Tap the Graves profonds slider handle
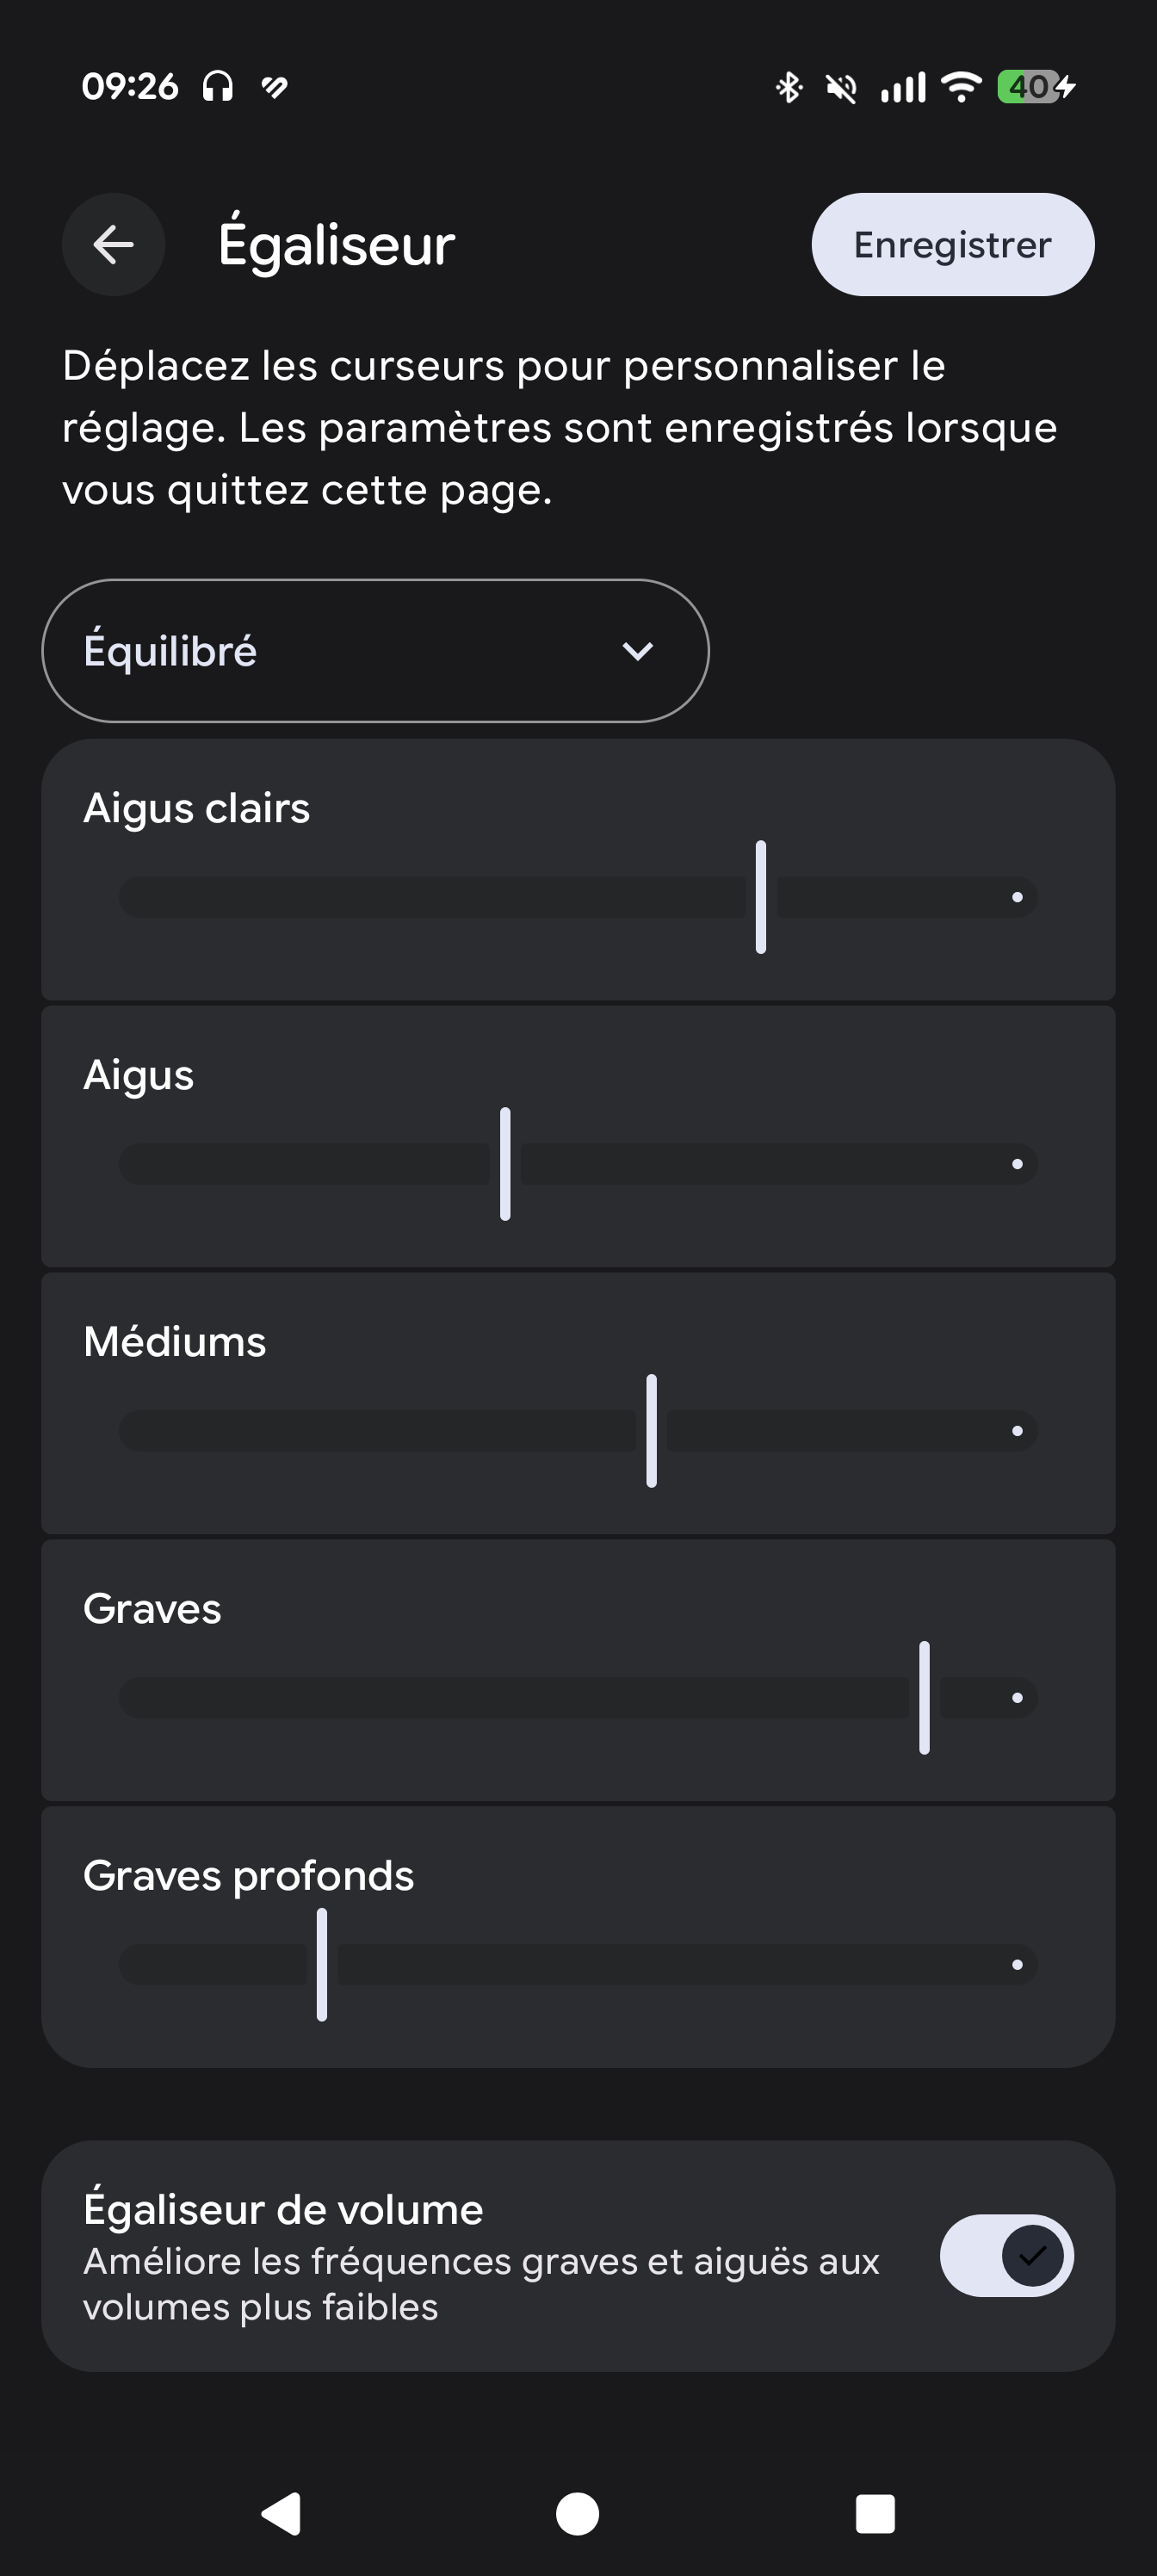 click(322, 1965)
